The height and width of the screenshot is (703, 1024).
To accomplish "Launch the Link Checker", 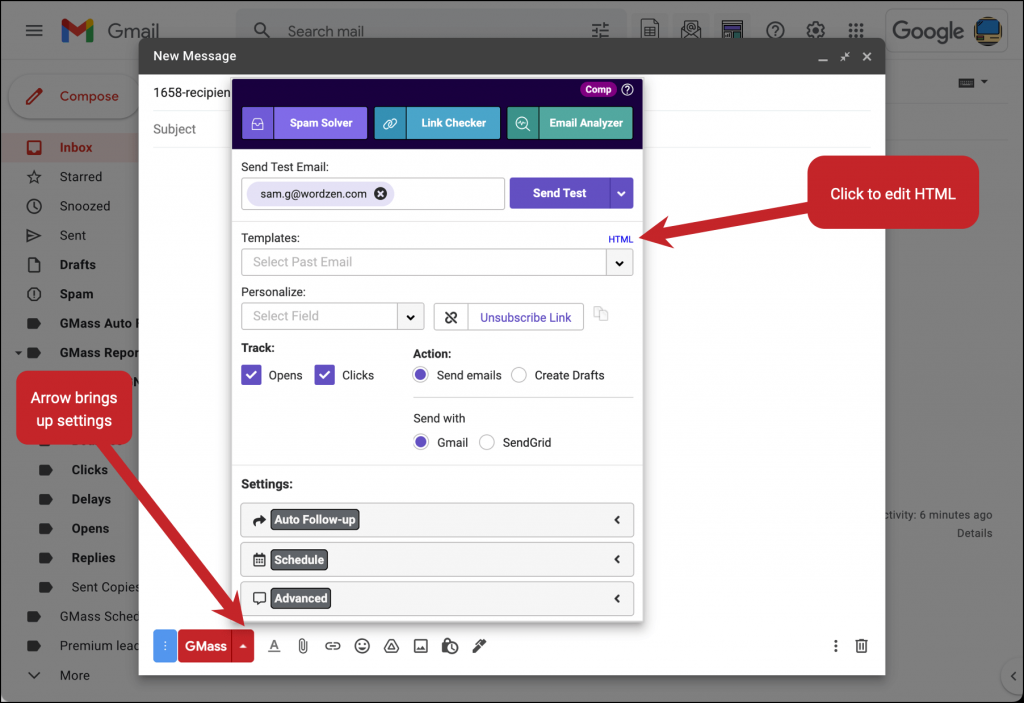I will pyautogui.click(x=453, y=122).
